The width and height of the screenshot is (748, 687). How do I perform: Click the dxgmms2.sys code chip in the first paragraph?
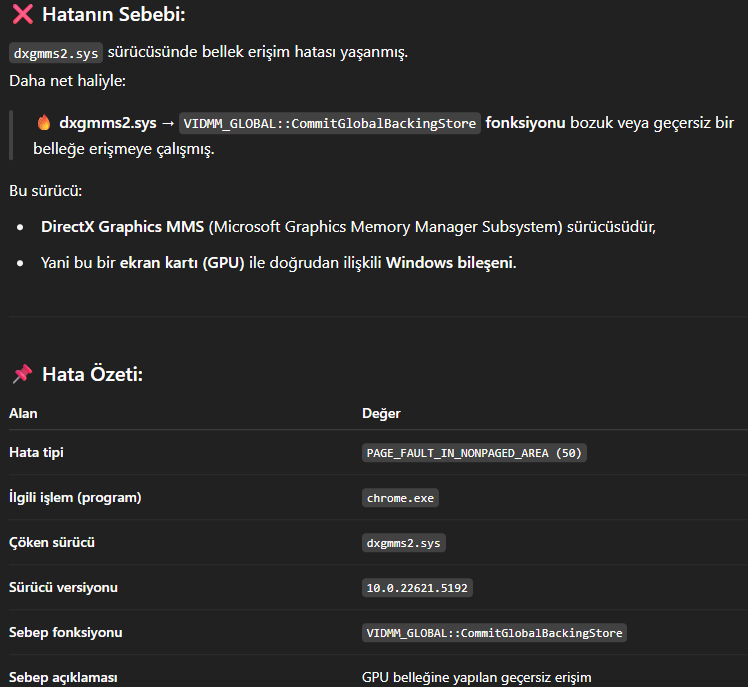coord(56,53)
